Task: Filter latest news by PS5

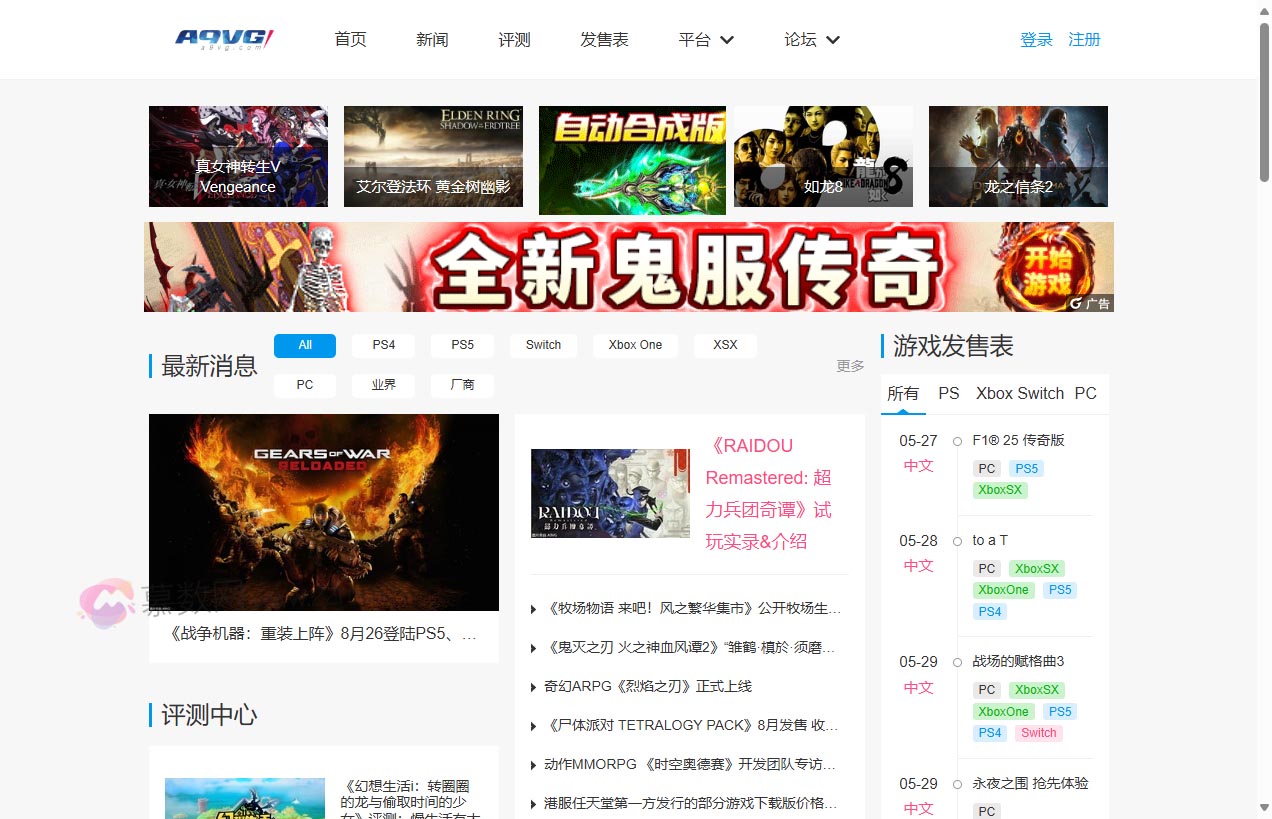Action: [462, 345]
